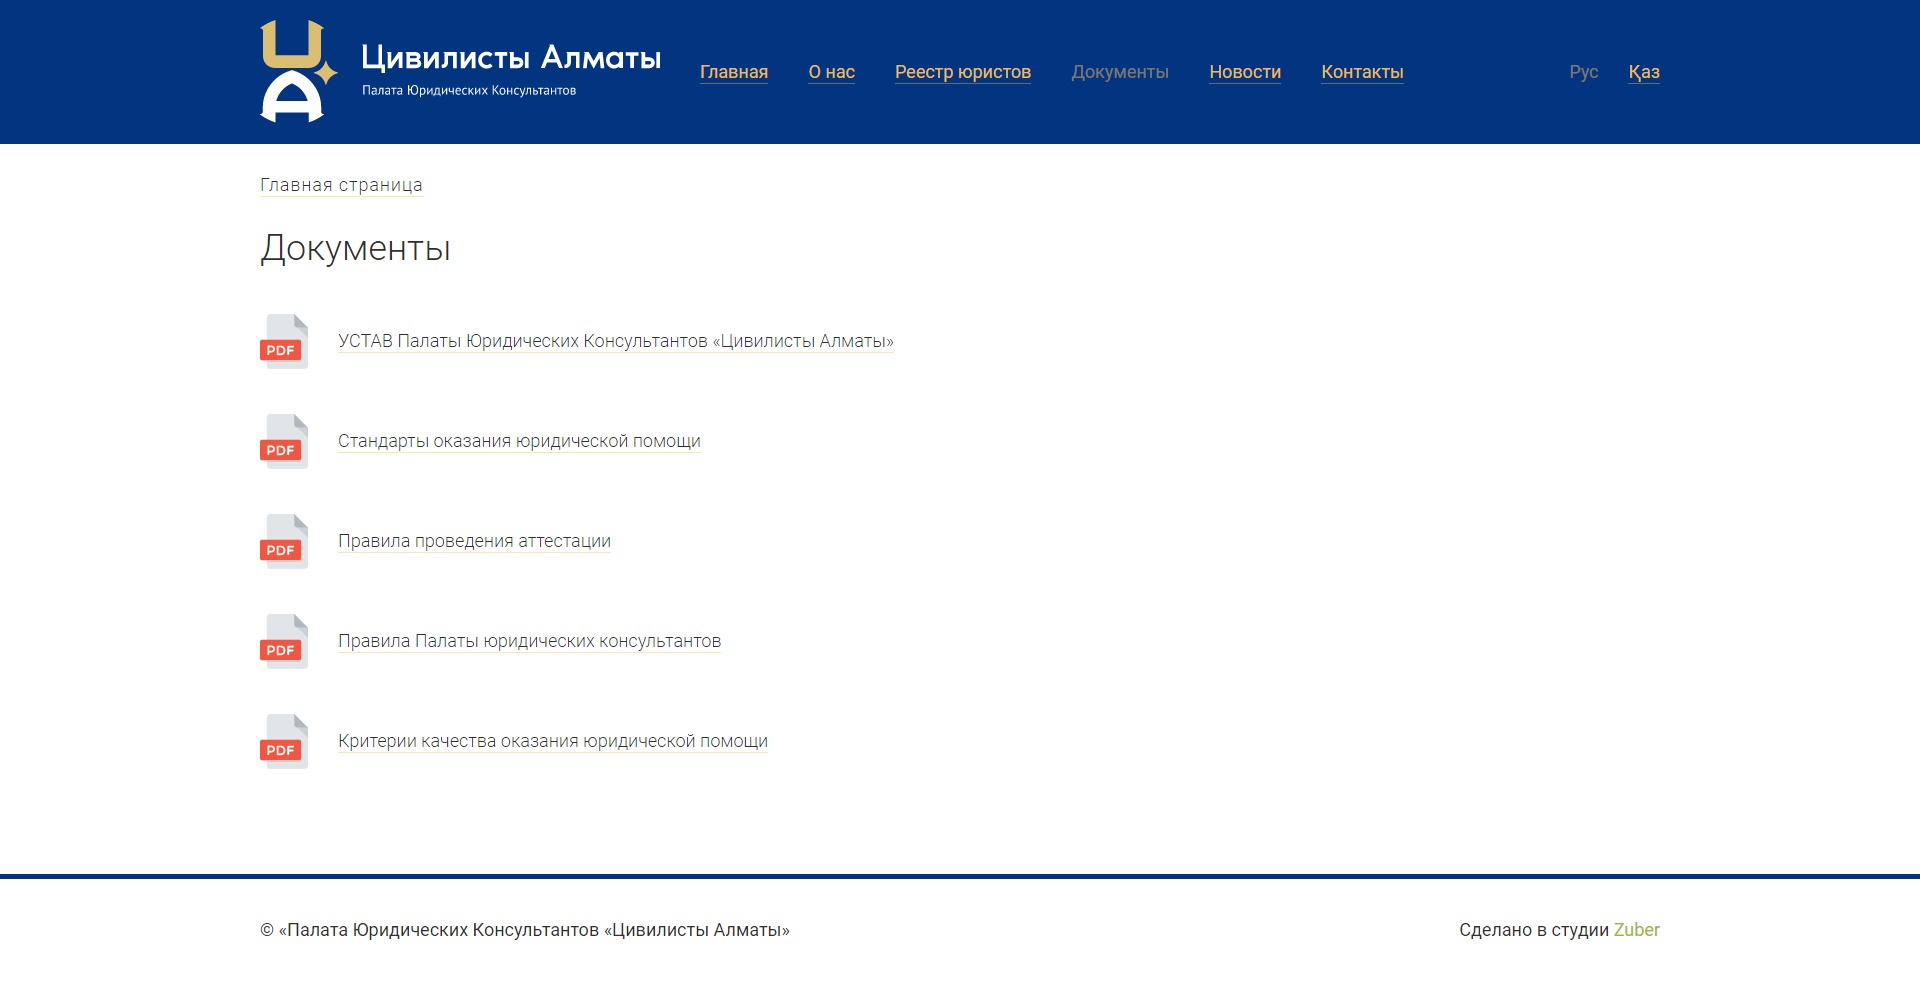
Task: Click PDF icon beside Критерии качества
Action: click(x=284, y=741)
